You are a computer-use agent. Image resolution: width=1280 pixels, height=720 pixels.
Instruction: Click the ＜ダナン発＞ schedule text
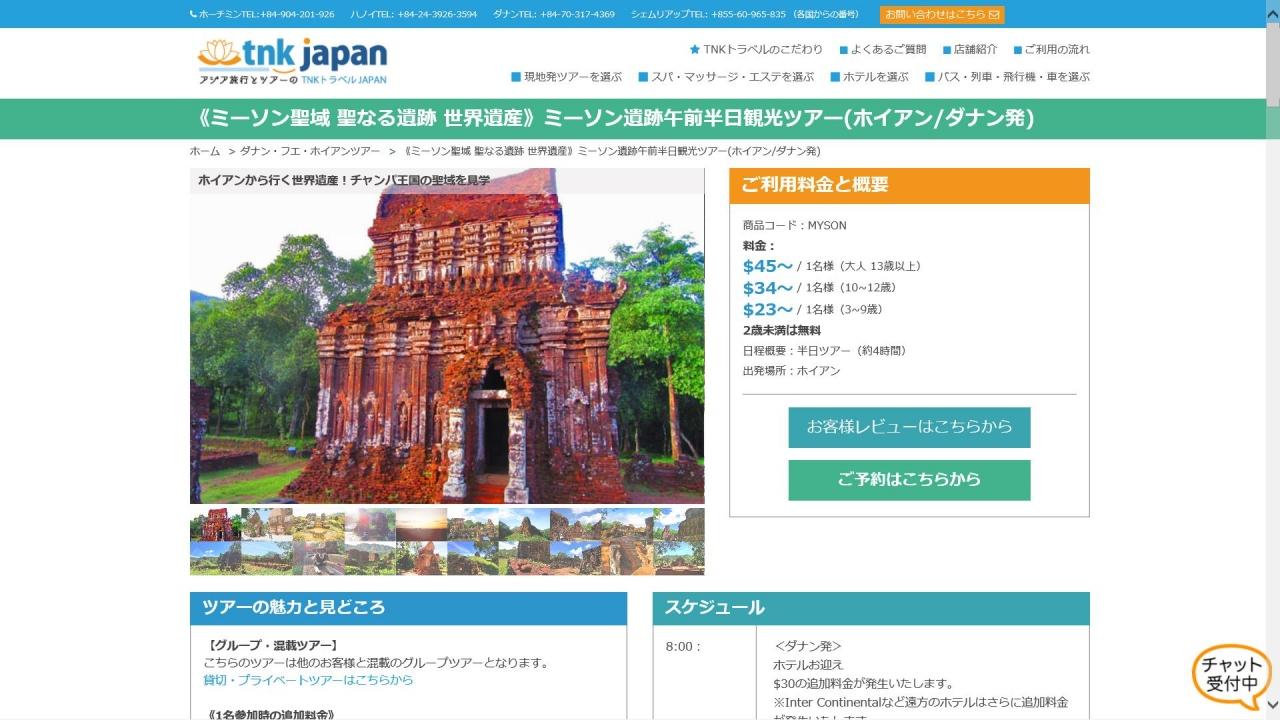[x=808, y=647]
